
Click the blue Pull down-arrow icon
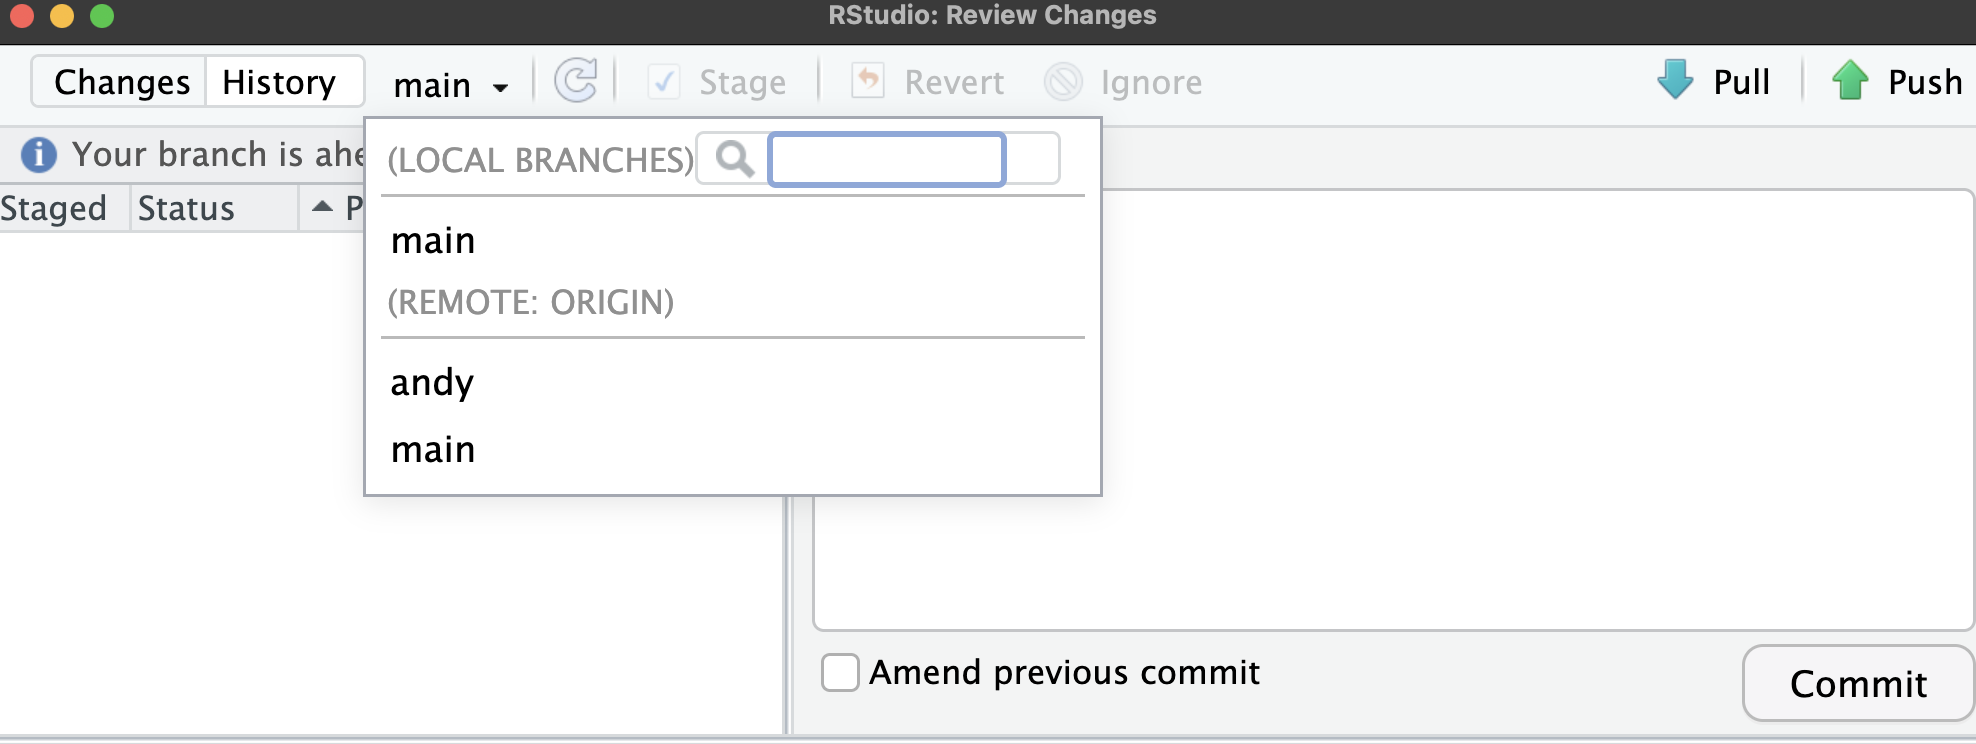click(1675, 80)
